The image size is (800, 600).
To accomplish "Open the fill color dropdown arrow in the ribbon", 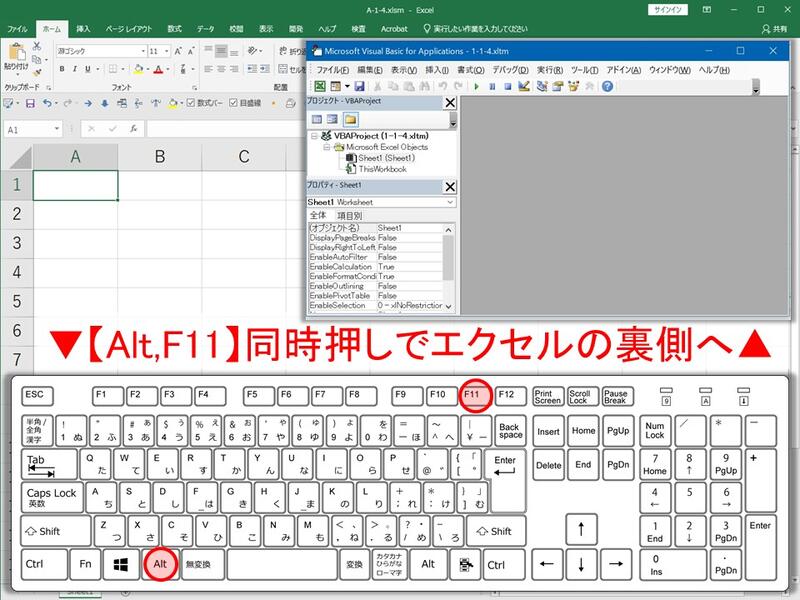I will coord(147,69).
